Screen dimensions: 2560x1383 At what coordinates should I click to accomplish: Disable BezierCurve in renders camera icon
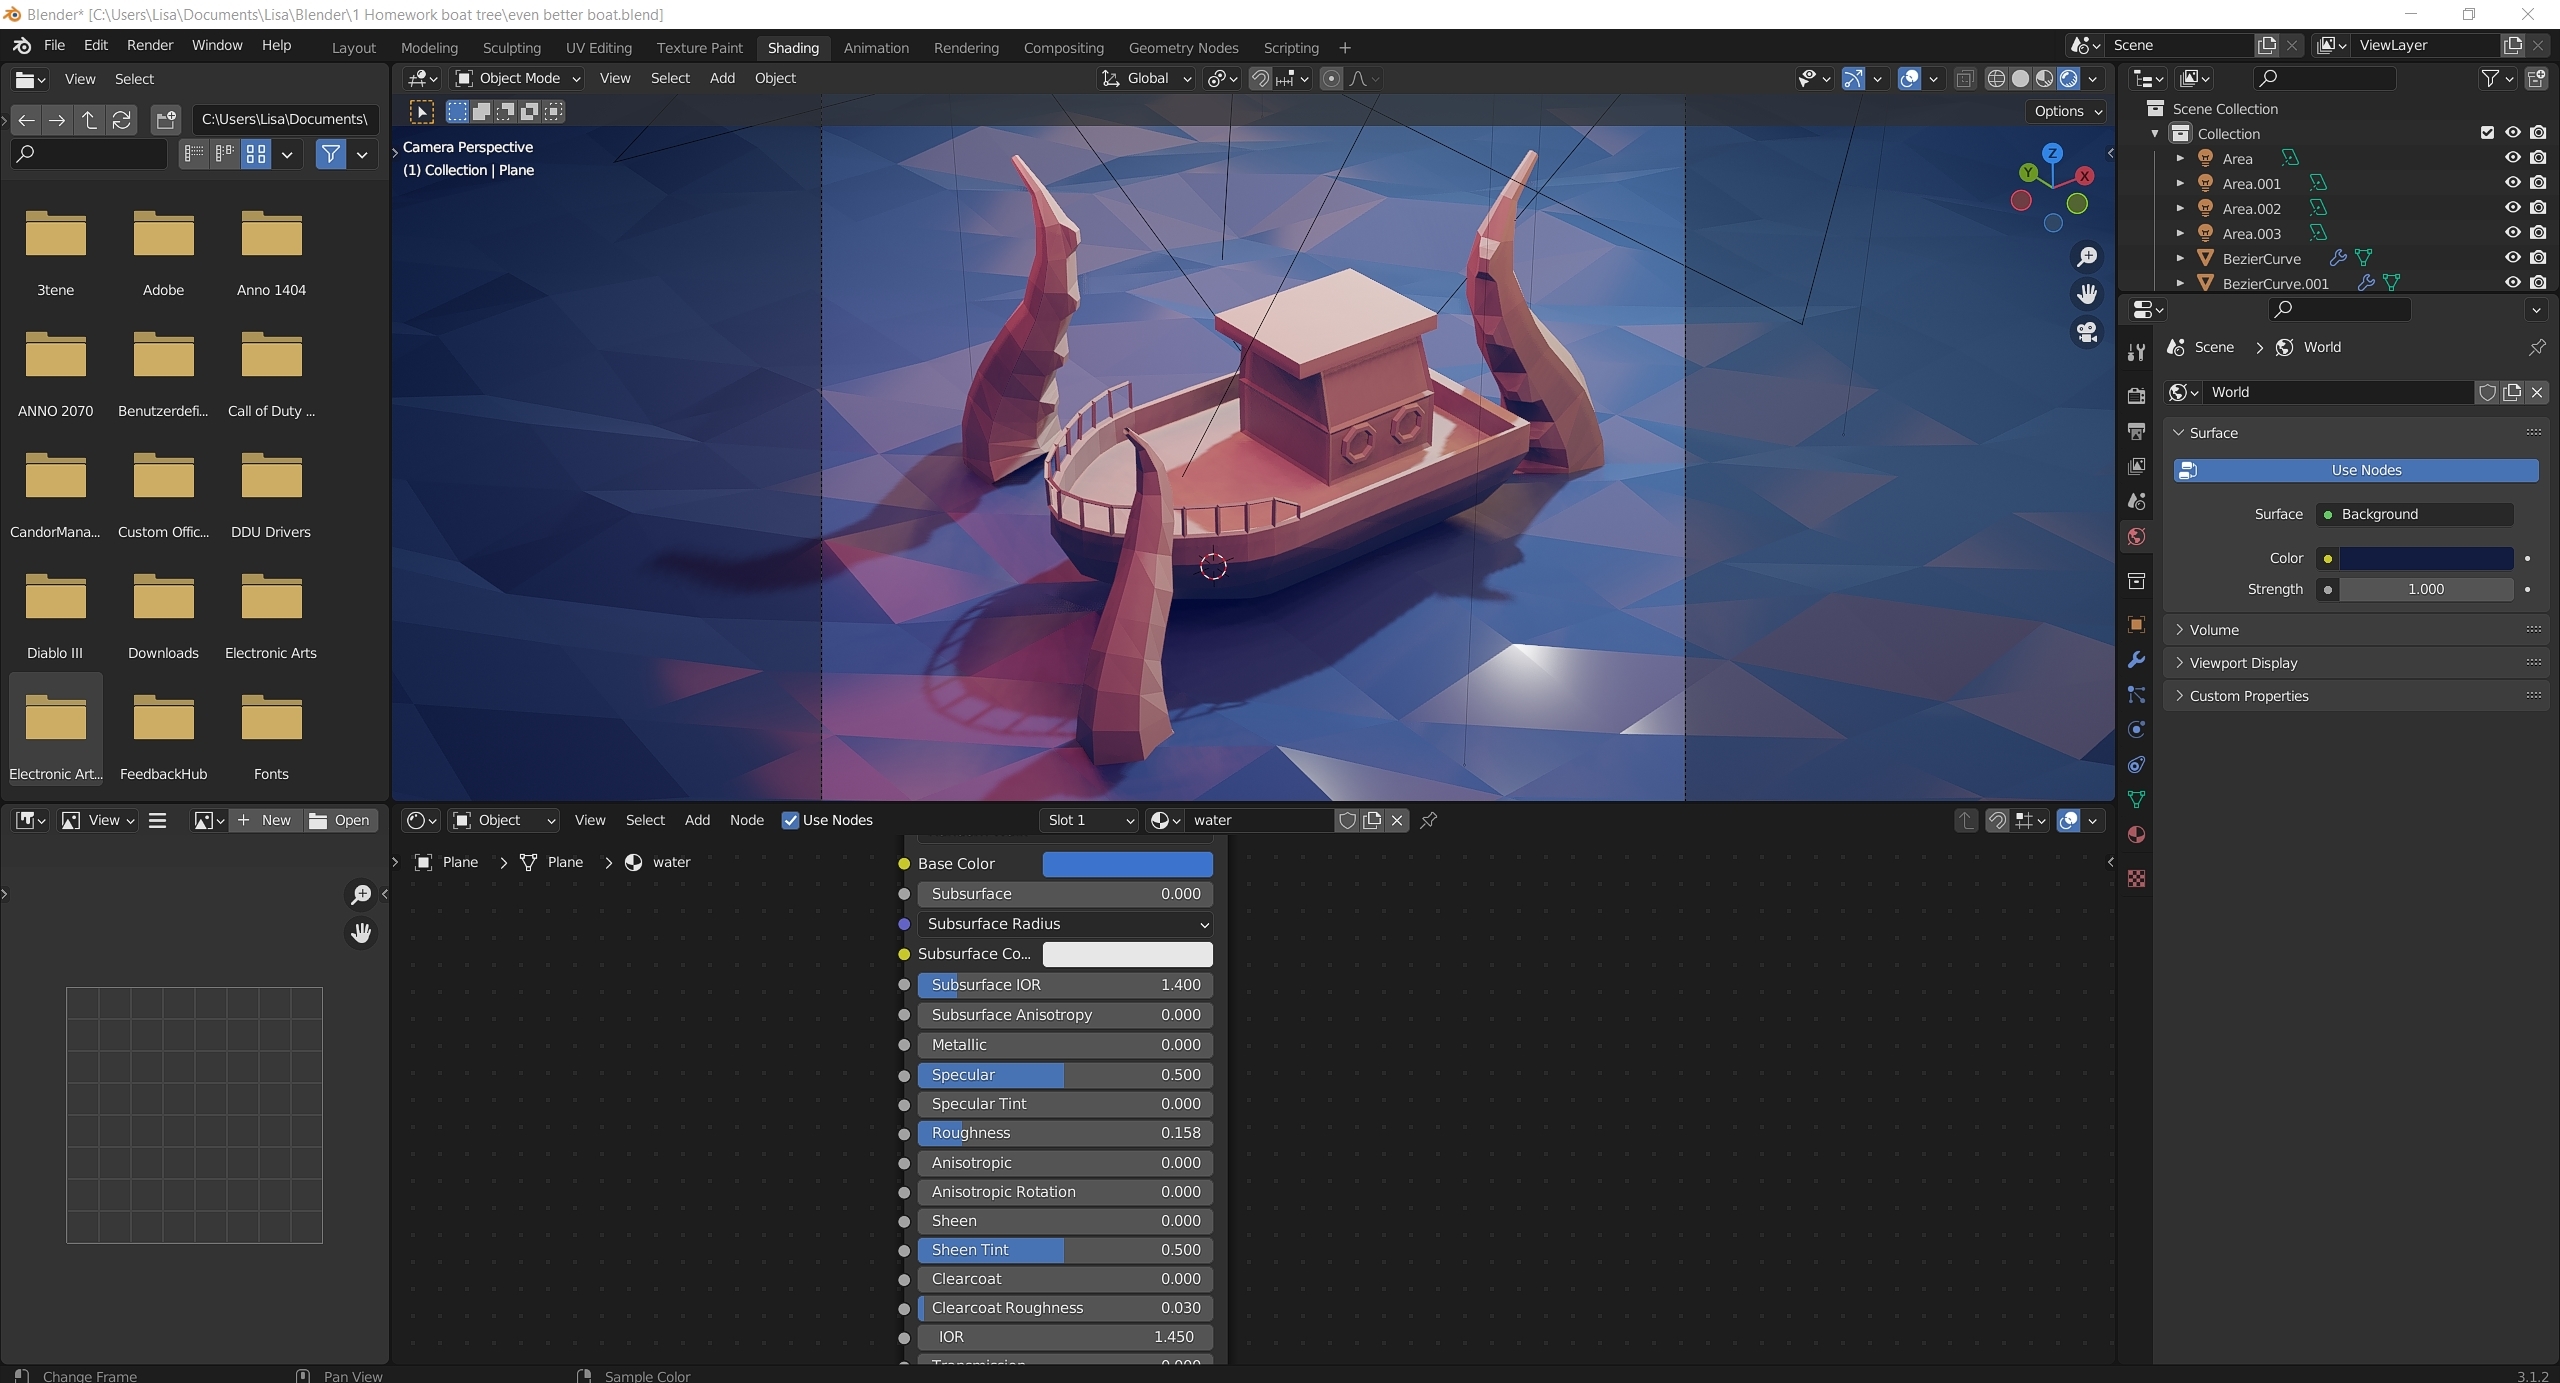click(2538, 258)
